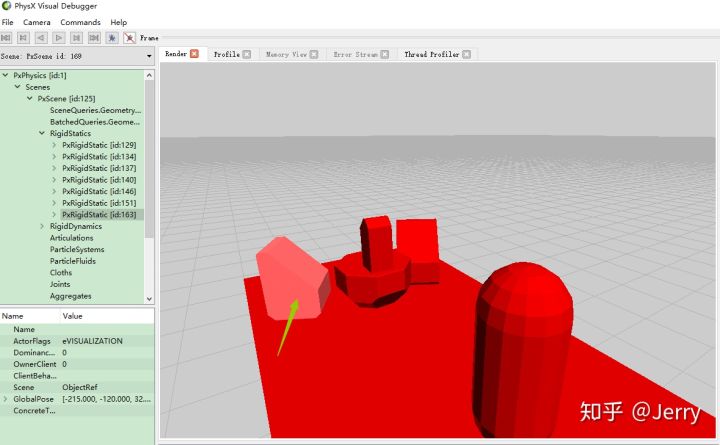Expand the selected PxRigidStatic [id:163]

(x=54, y=214)
